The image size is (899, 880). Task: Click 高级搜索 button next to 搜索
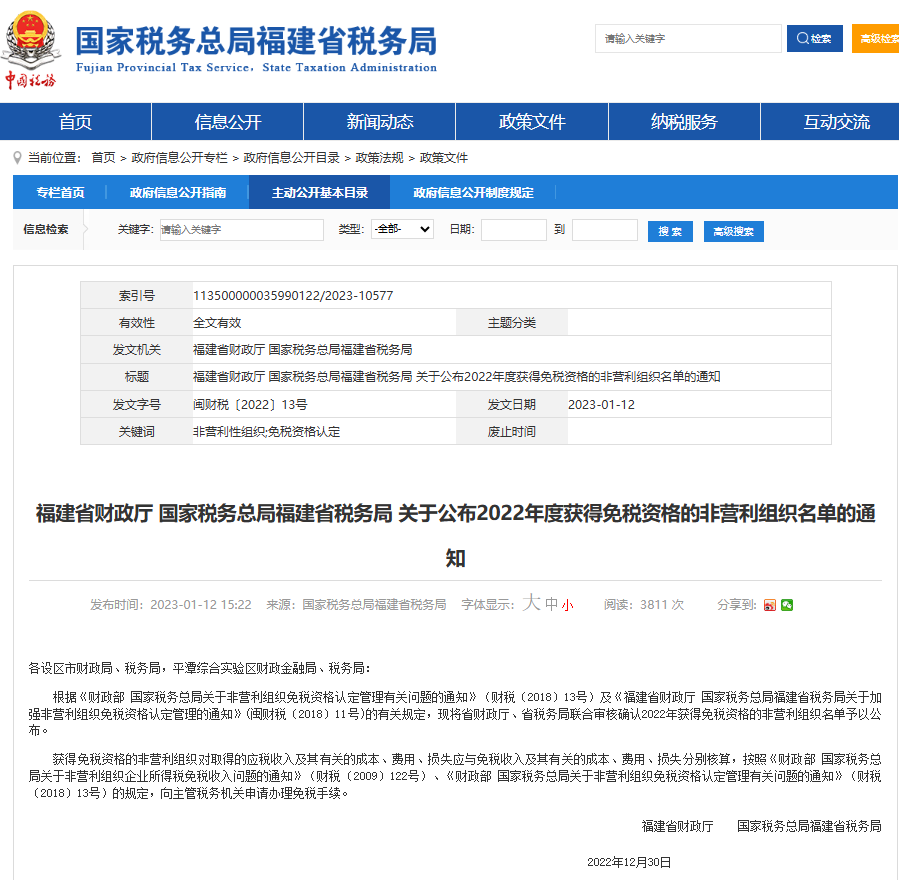[733, 231]
